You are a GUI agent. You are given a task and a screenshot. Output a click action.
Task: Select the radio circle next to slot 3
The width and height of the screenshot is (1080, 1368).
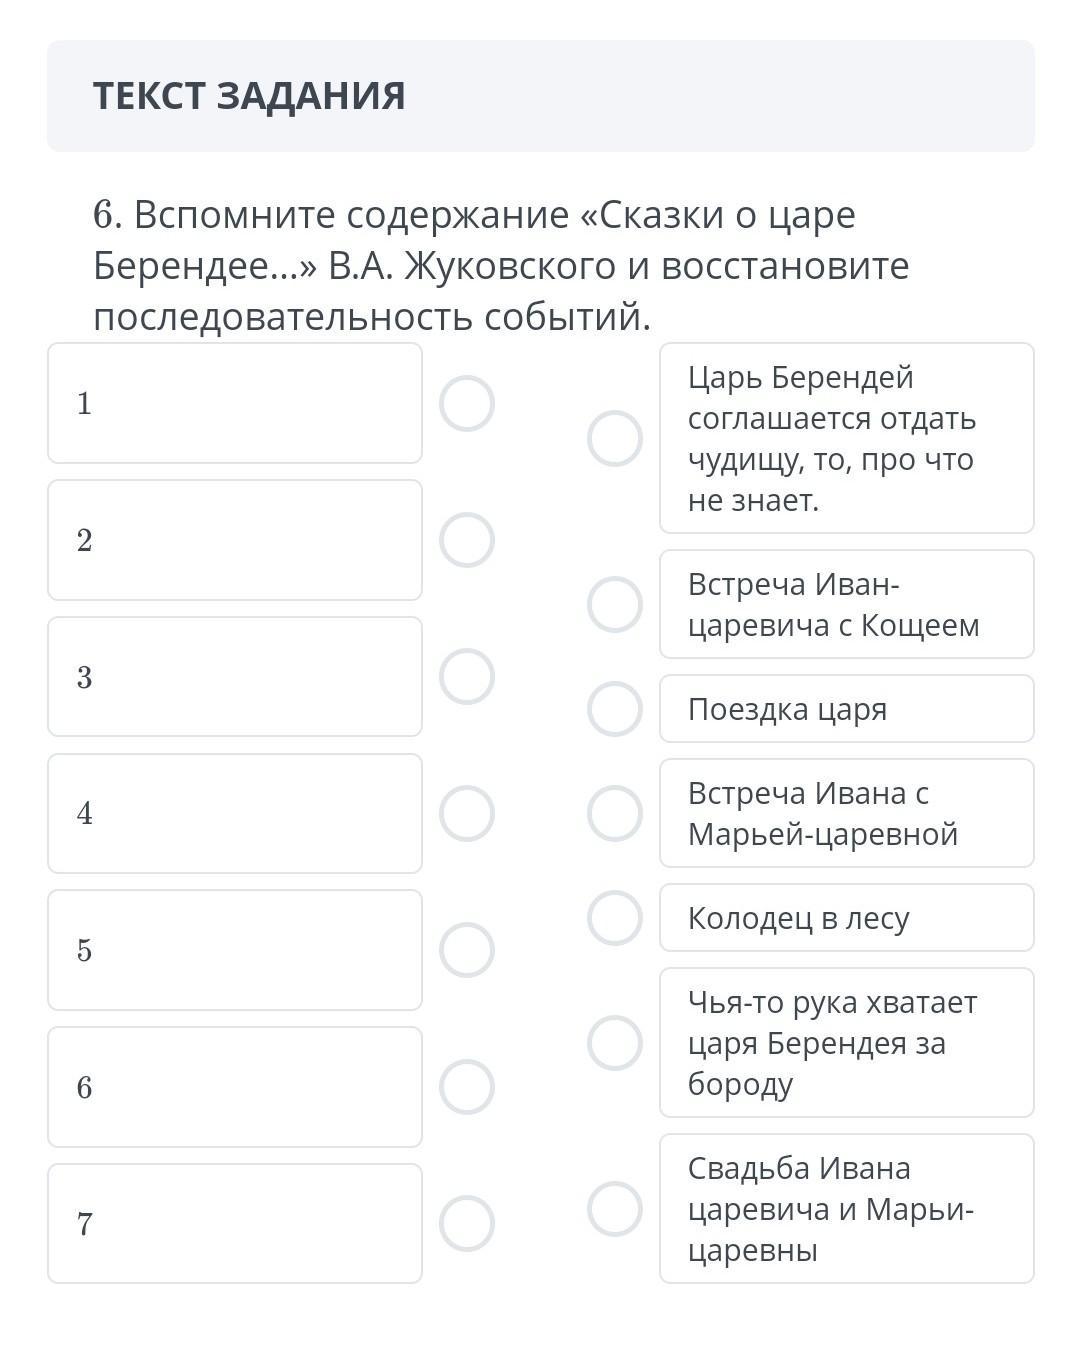tap(467, 677)
